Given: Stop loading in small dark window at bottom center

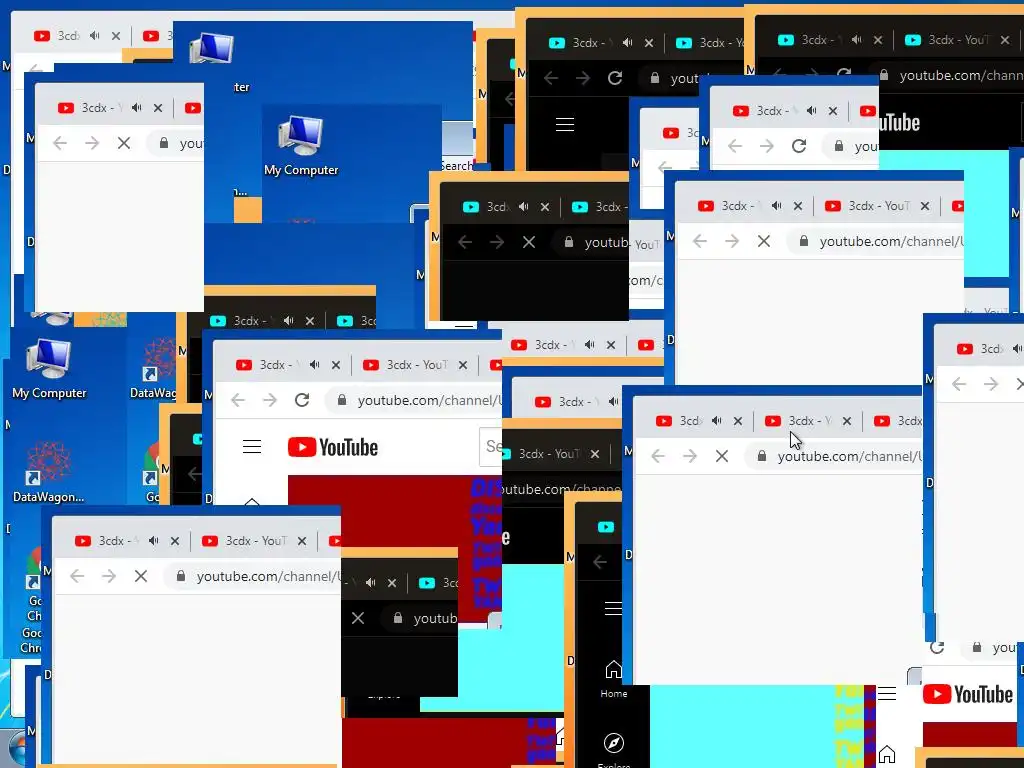Looking at the screenshot, I should click(x=358, y=618).
